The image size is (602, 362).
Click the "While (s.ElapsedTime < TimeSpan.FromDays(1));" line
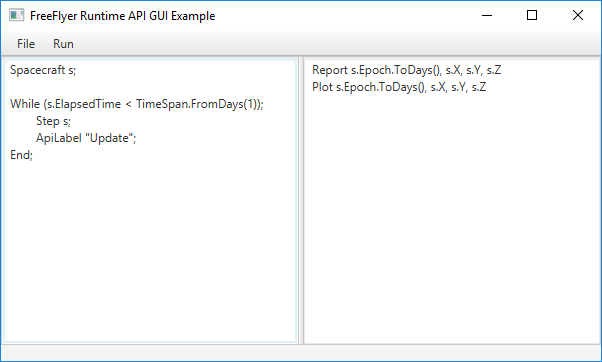(137, 104)
